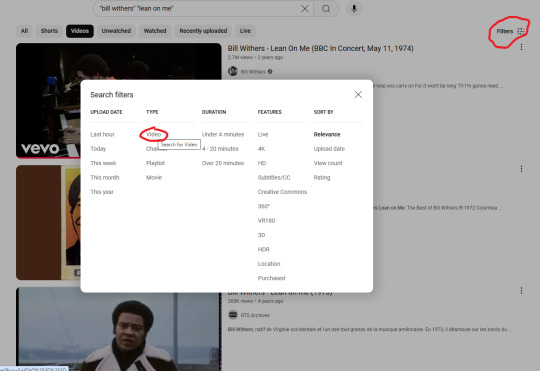The image size is (540, 371).
Task: Filter duration Under 4 minutes
Action: tap(223, 134)
